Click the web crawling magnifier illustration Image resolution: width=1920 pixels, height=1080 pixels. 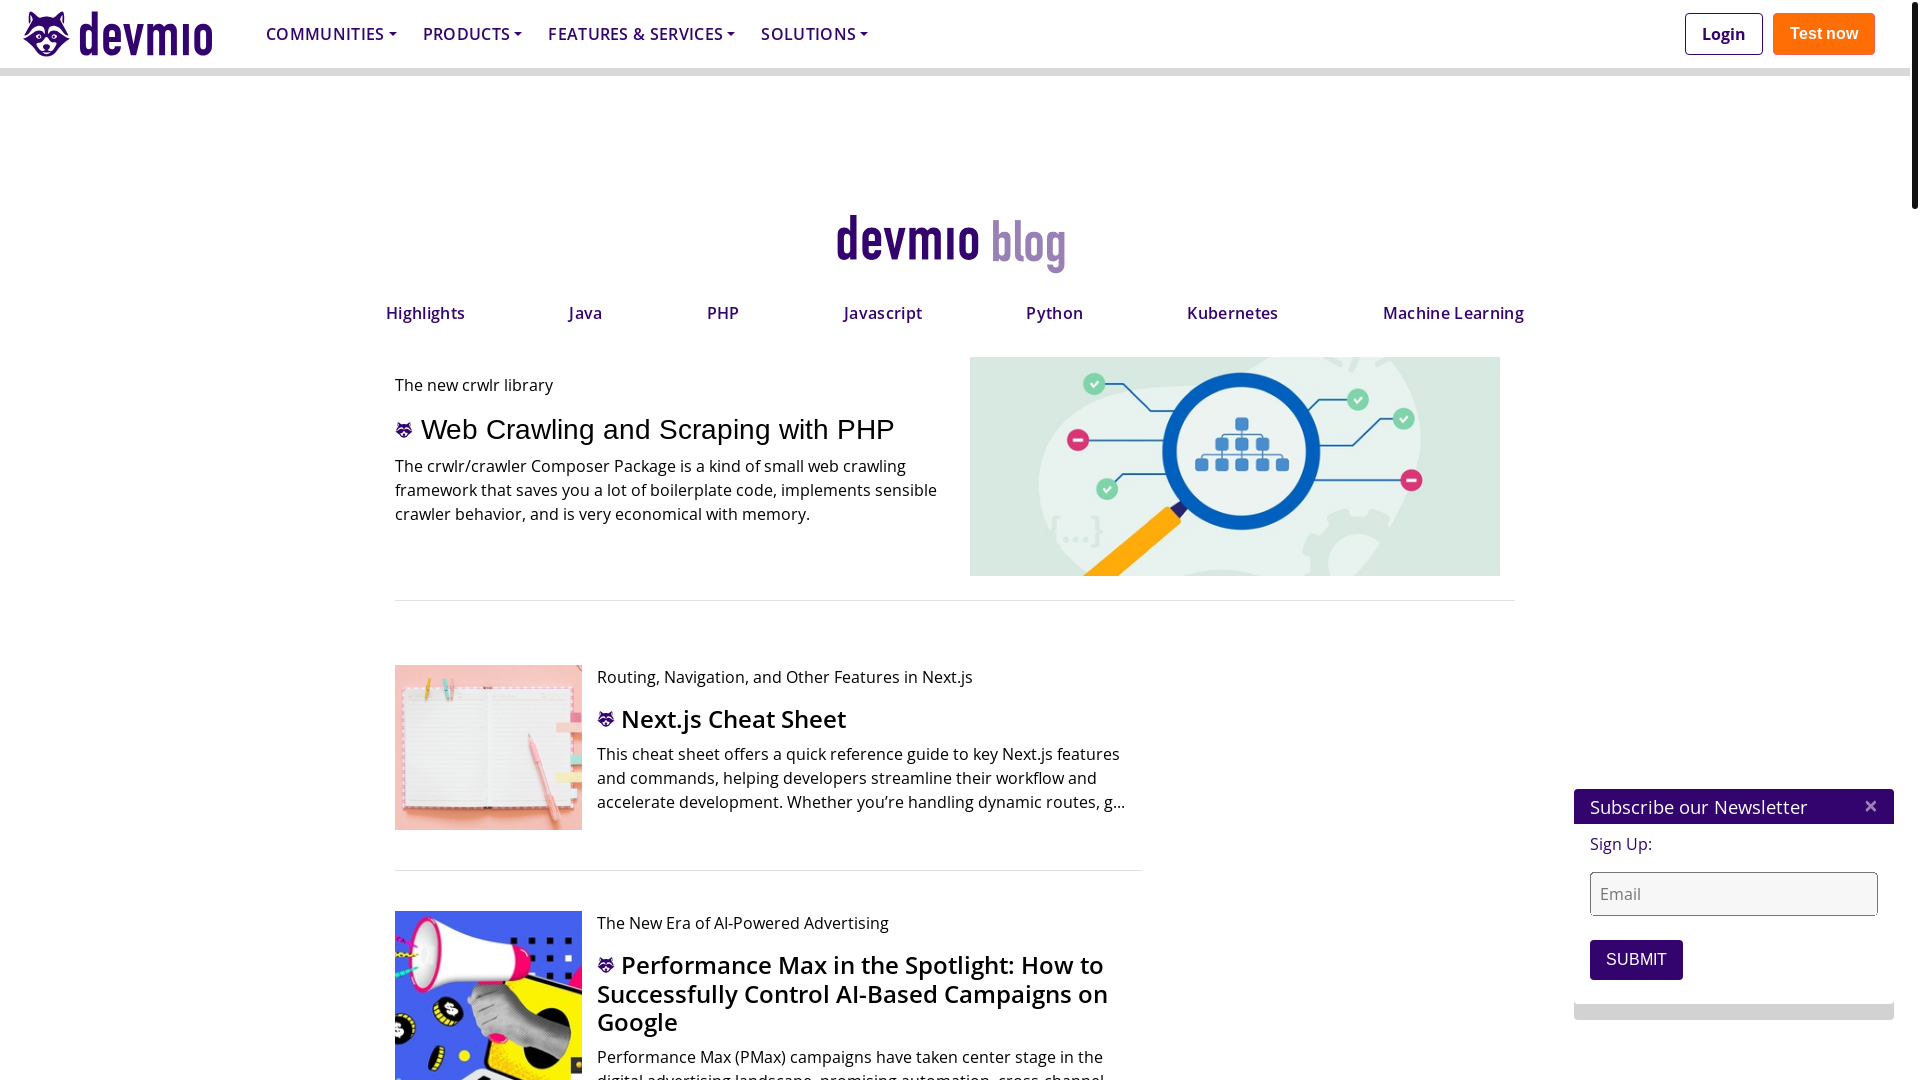1234,466
